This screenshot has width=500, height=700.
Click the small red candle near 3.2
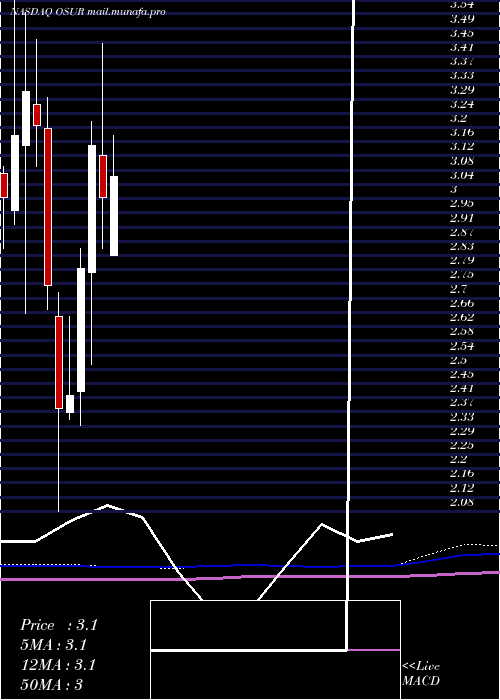pos(37,115)
